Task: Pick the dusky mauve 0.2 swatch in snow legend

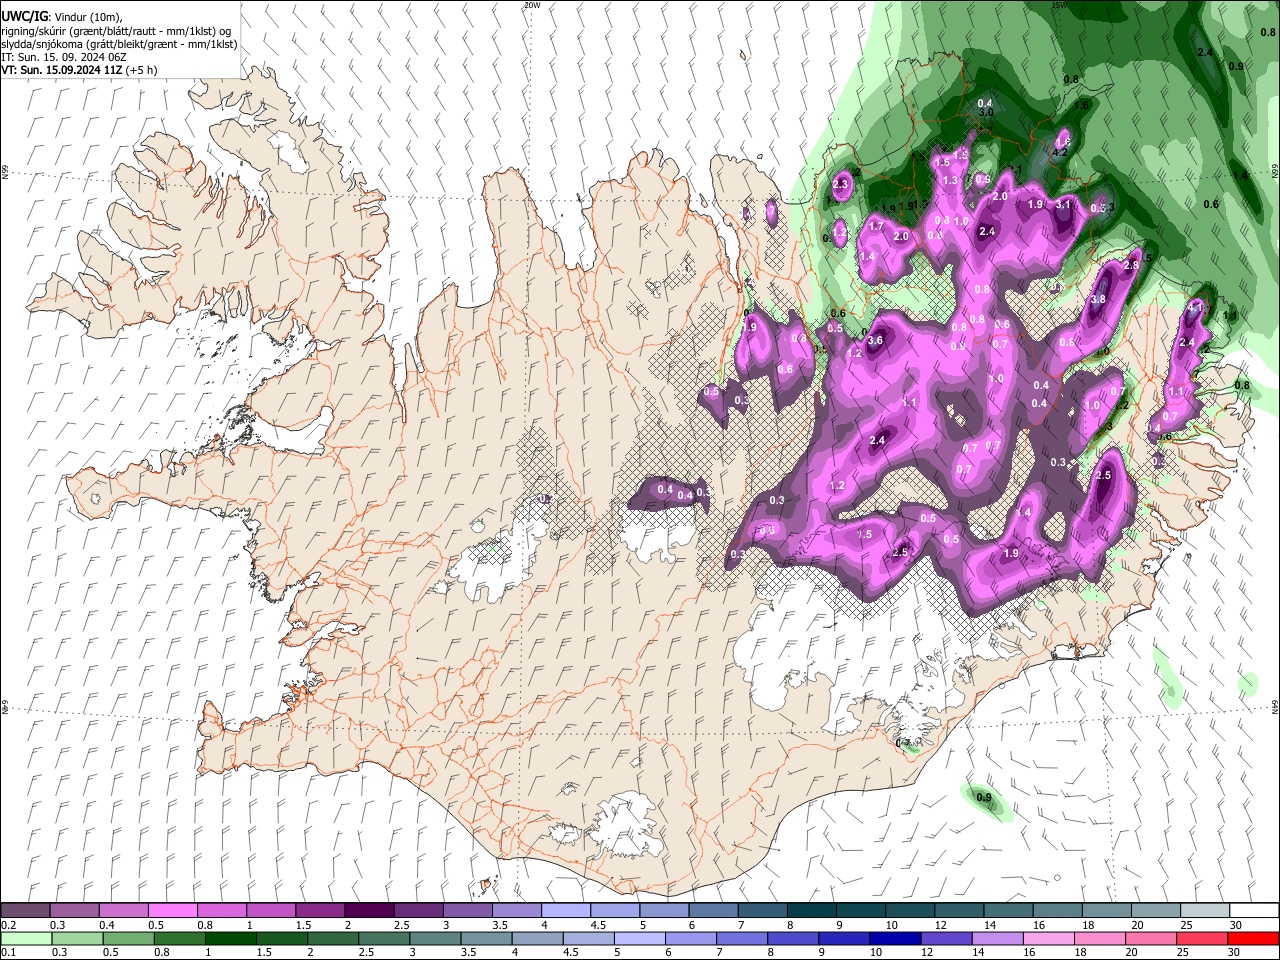Action: pyautogui.click(x=25, y=911)
